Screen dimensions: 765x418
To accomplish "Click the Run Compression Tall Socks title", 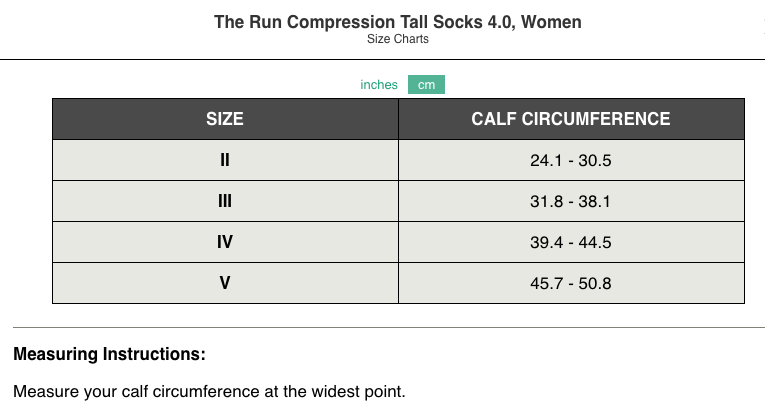I will (x=397, y=22).
